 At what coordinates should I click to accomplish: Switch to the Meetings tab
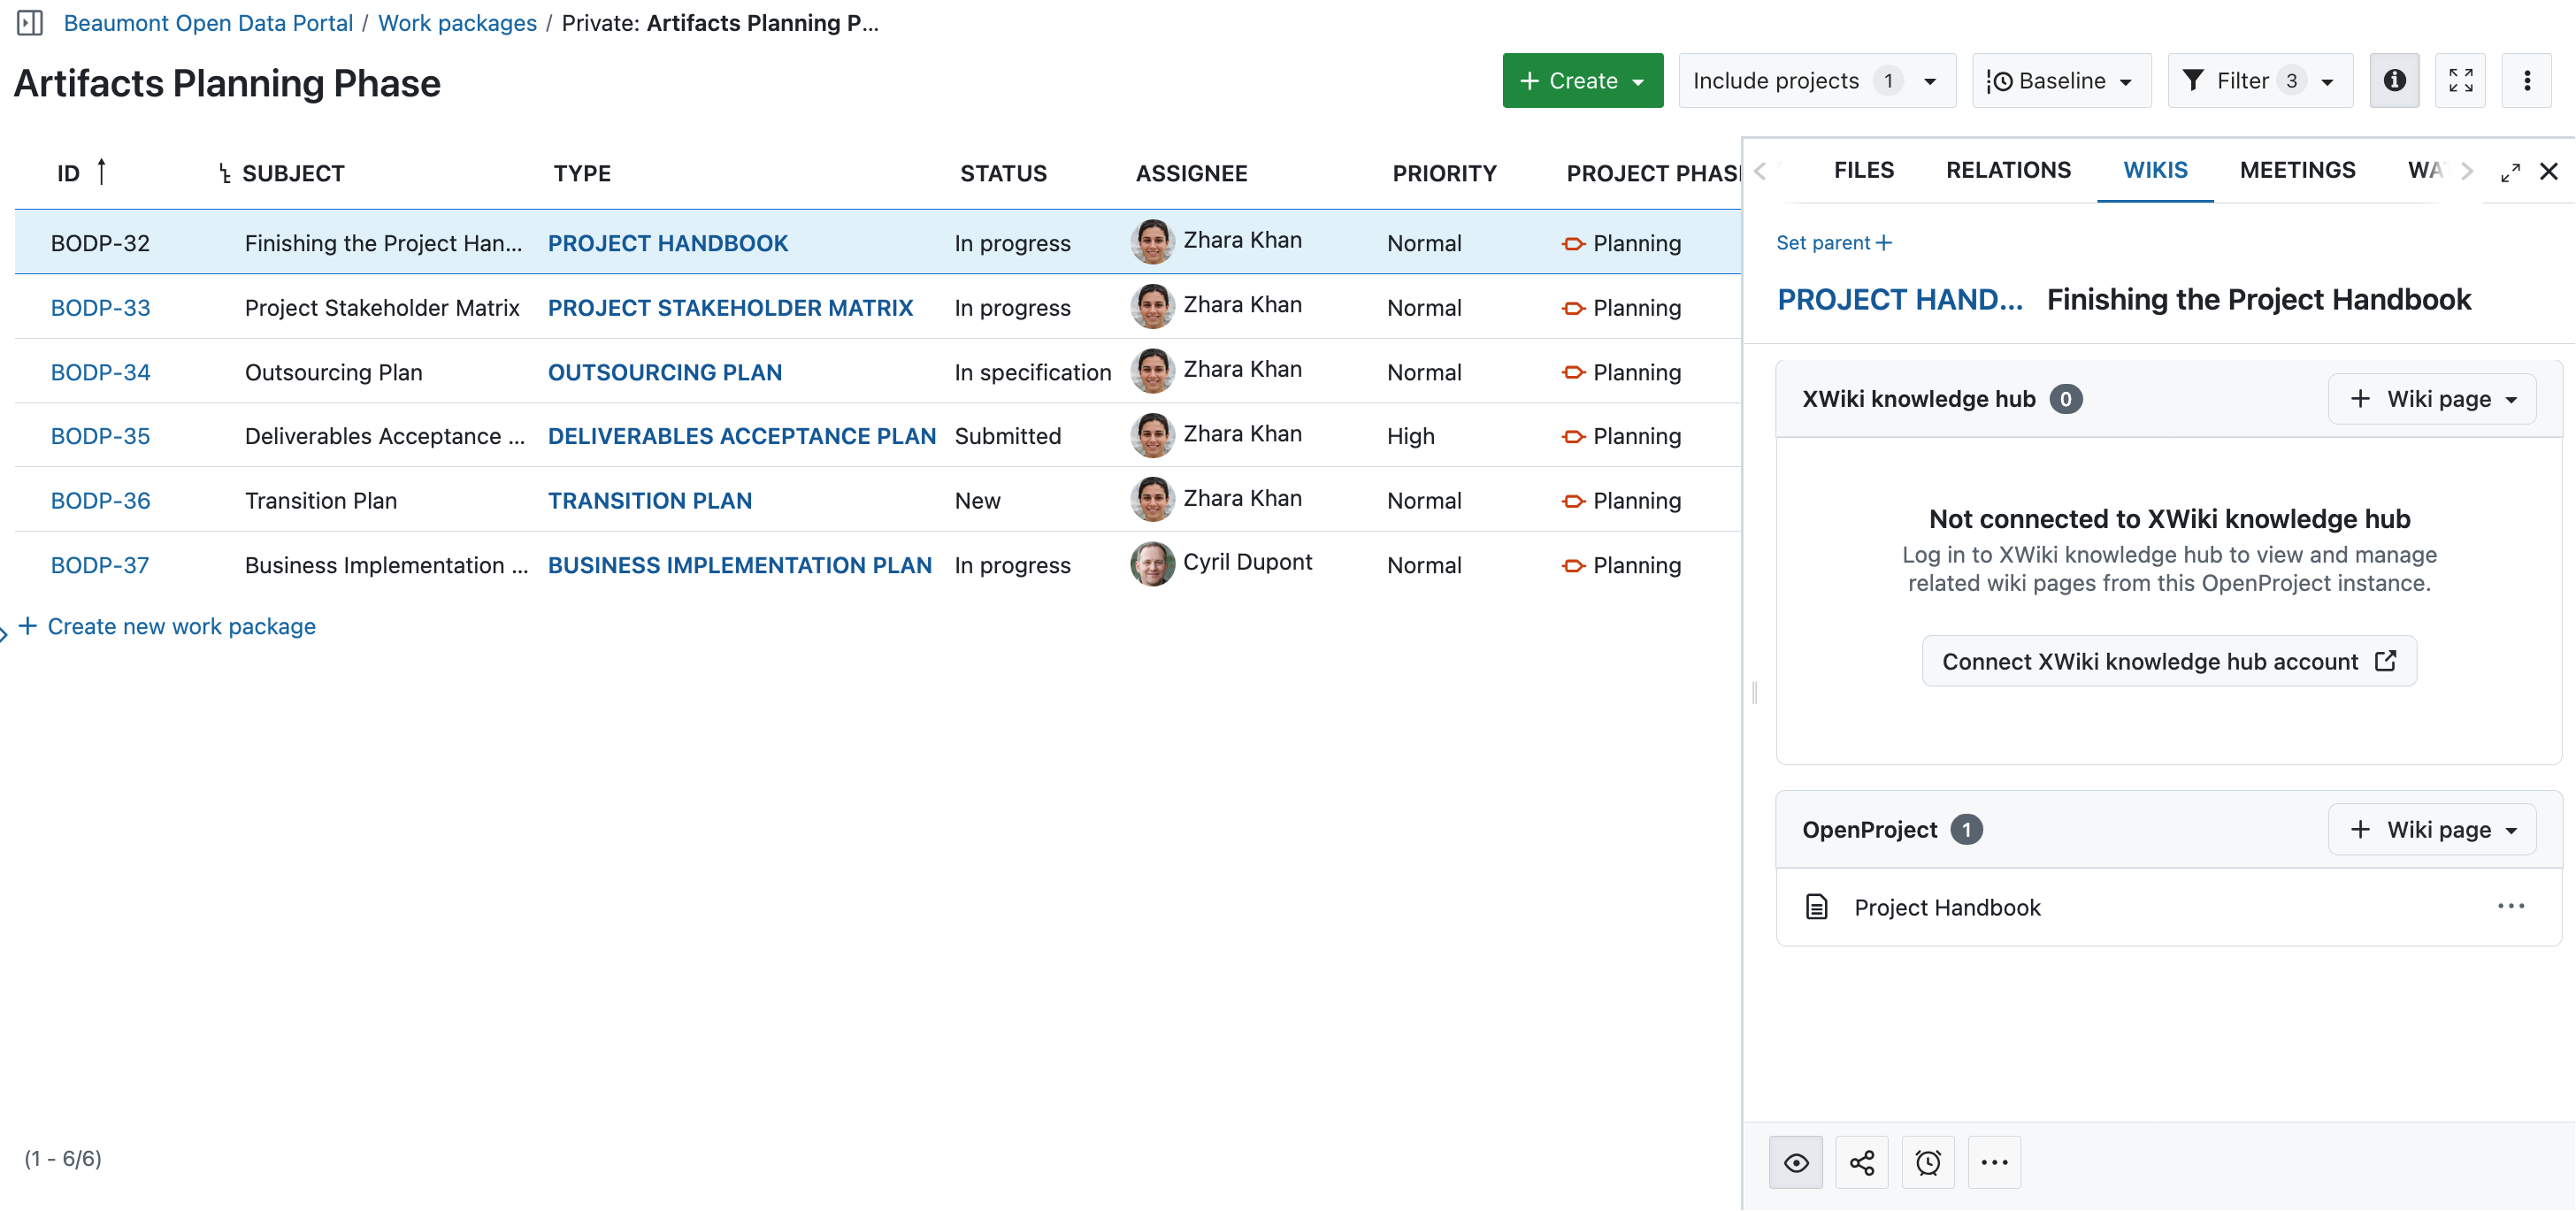click(x=2297, y=170)
